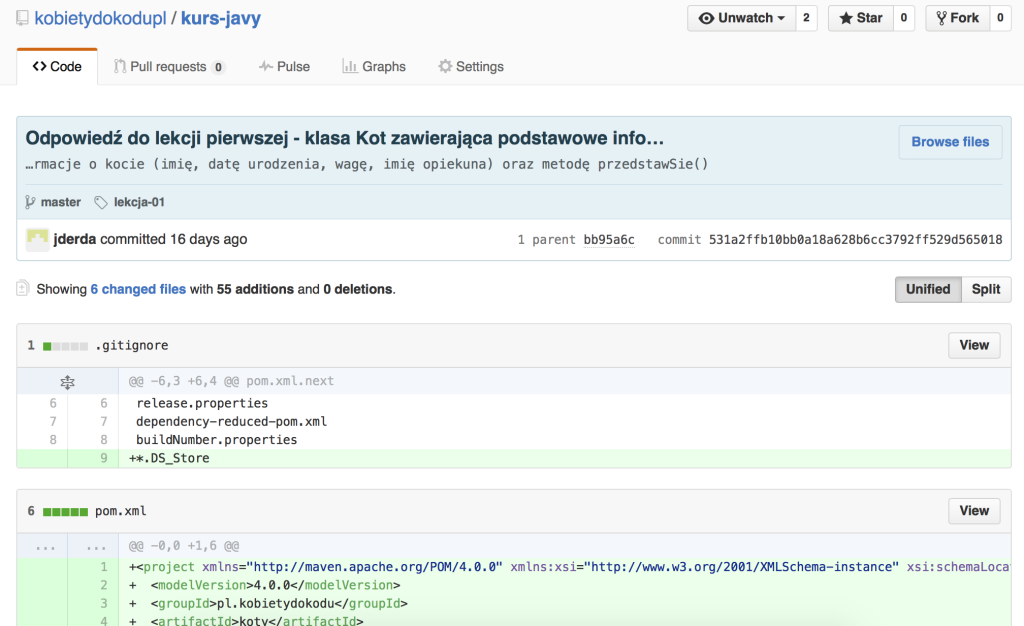The height and width of the screenshot is (626, 1024).
Task: Open the lekcja-01 tag link
Action: (139, 202)
